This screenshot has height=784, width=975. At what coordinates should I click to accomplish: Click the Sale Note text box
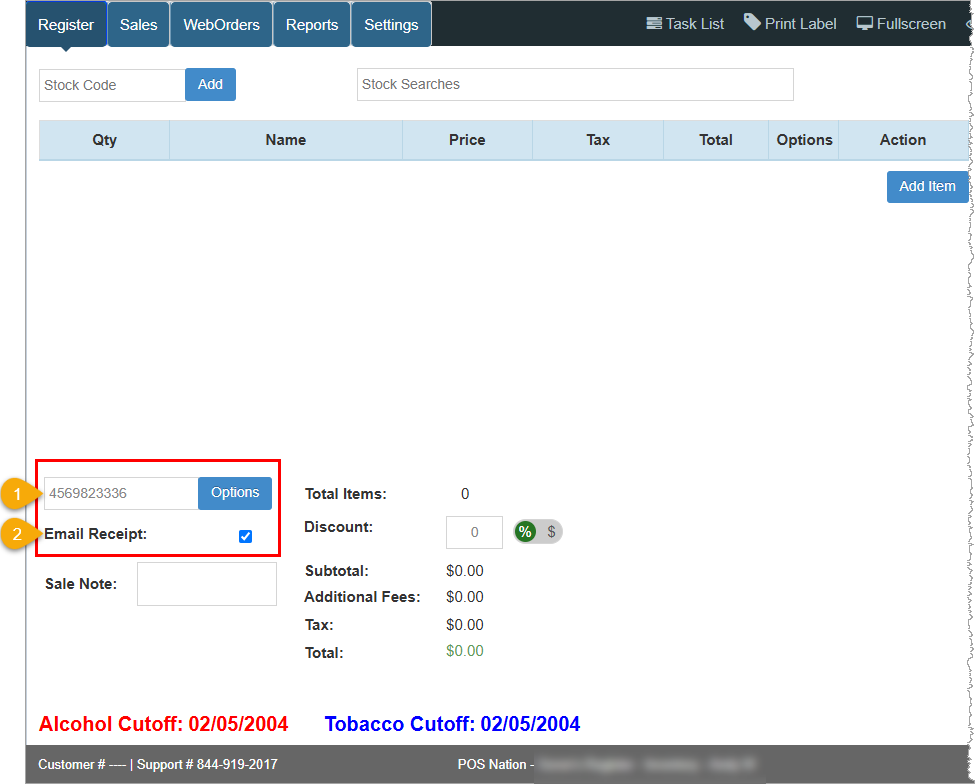pyautogui.click(x=206, y=583)
